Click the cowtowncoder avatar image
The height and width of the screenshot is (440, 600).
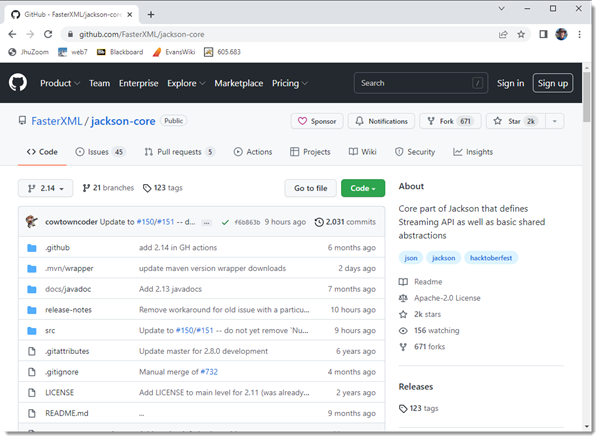tap(32, 222)
